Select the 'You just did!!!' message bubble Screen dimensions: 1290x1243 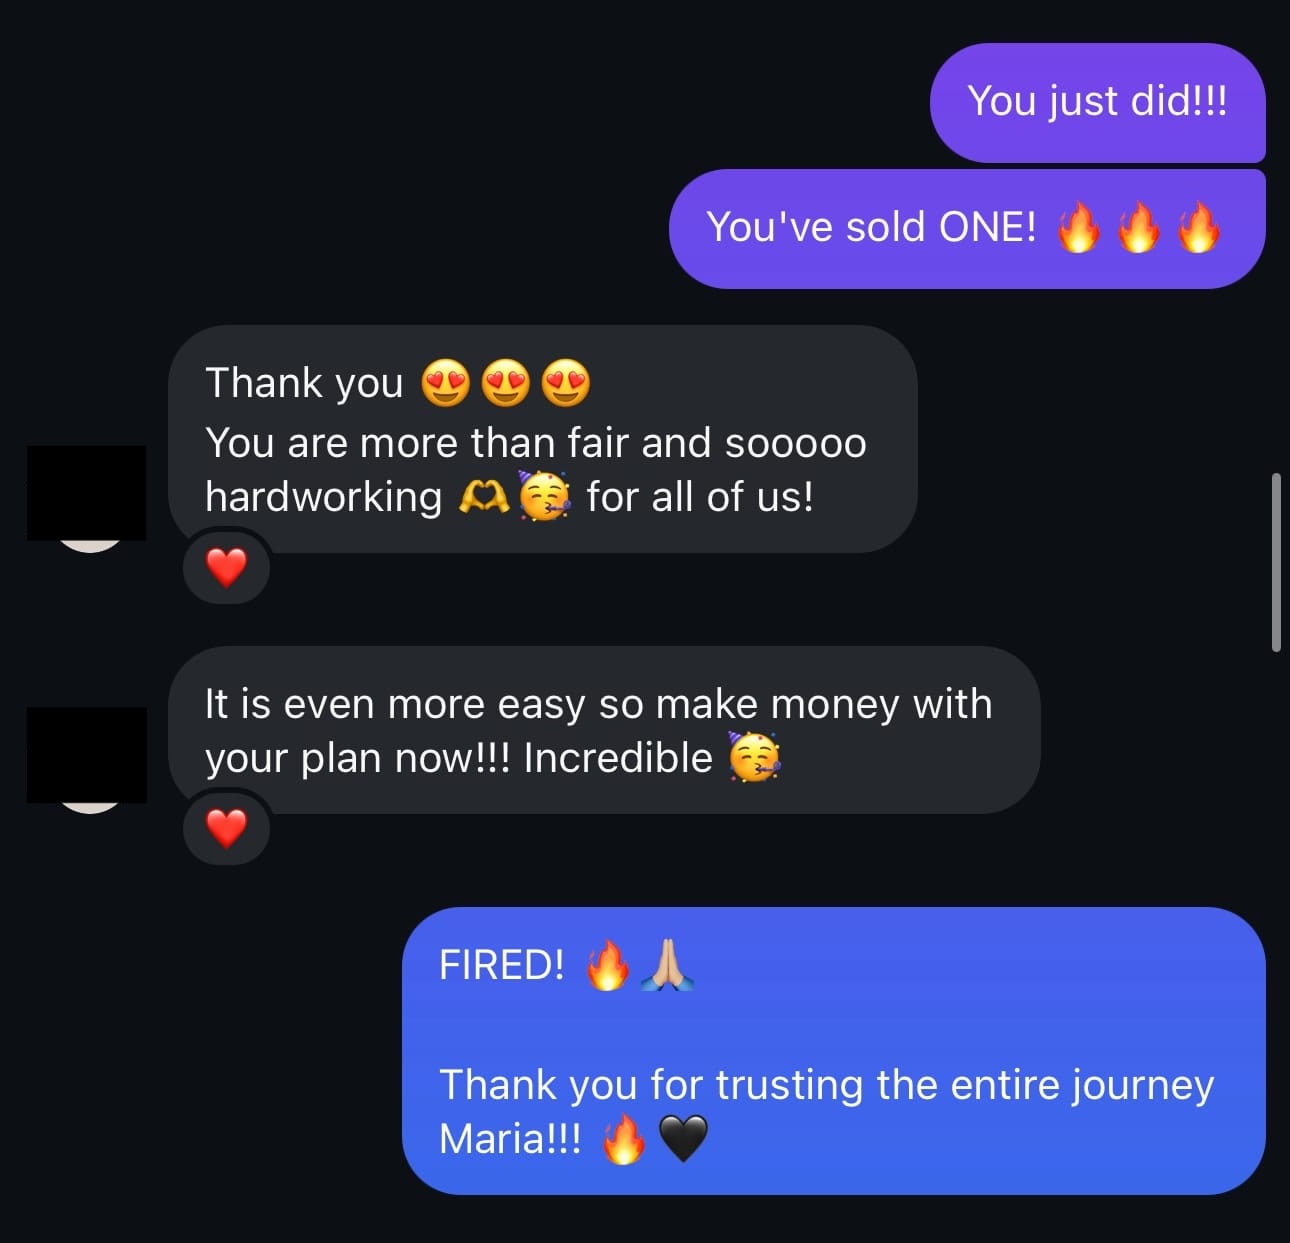pos(1097,103)
